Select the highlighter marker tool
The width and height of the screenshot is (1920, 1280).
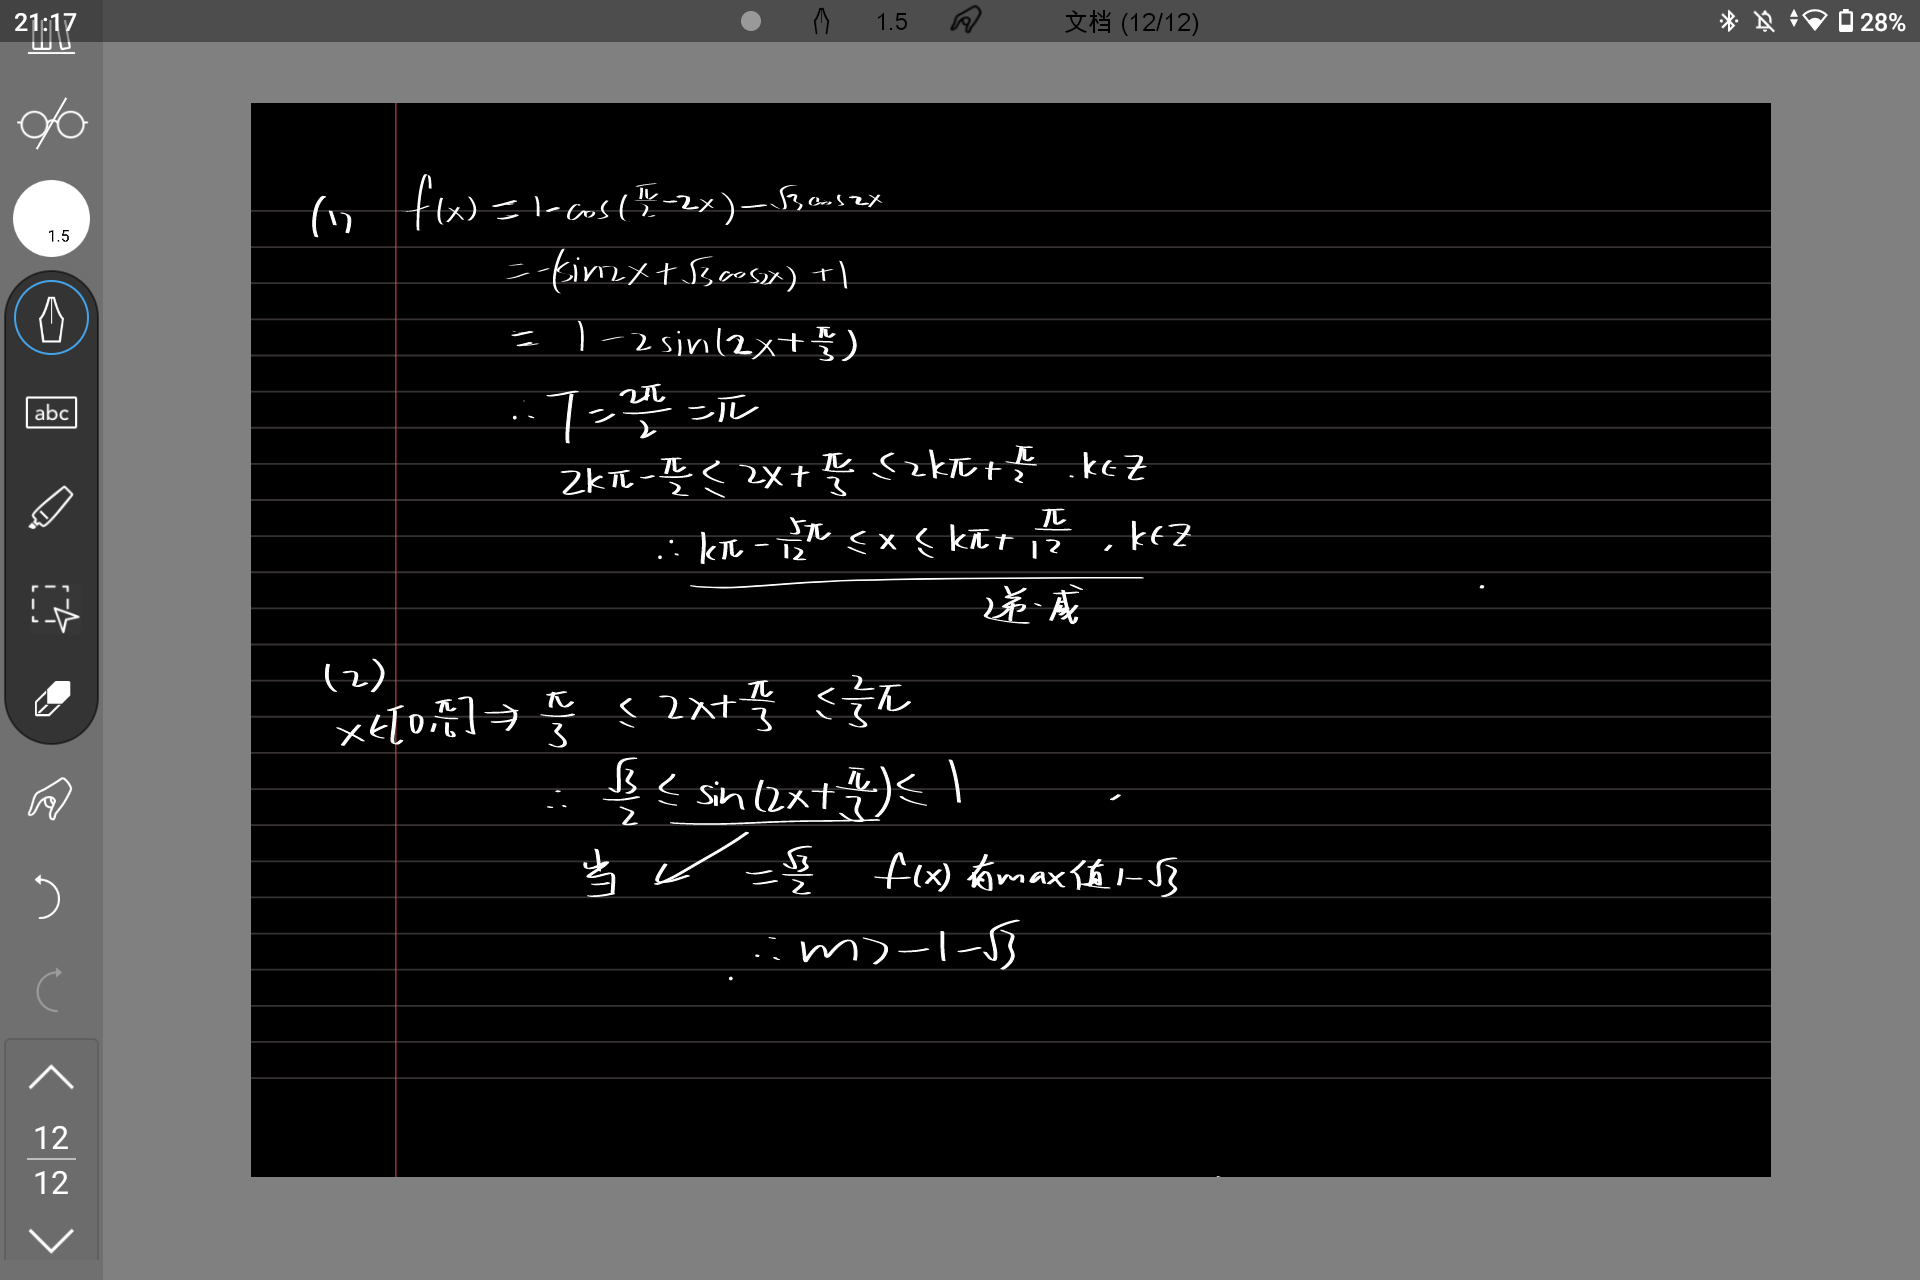[x=51, y=507]
